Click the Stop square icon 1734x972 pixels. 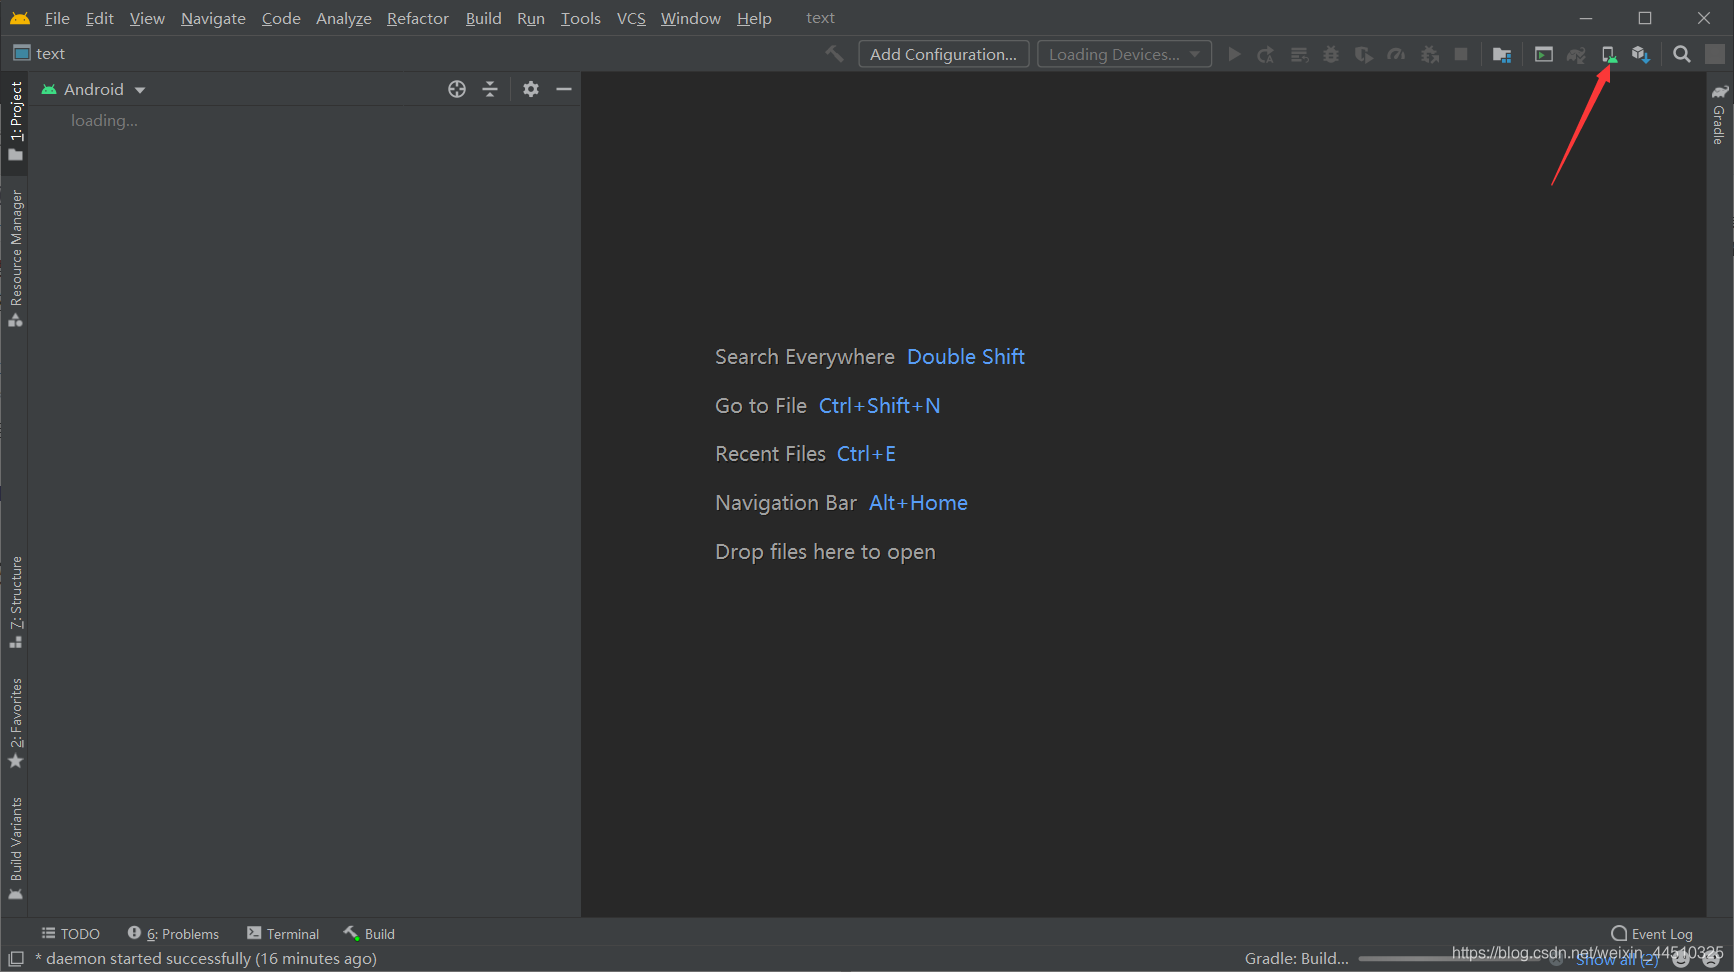coord(1461,54)
